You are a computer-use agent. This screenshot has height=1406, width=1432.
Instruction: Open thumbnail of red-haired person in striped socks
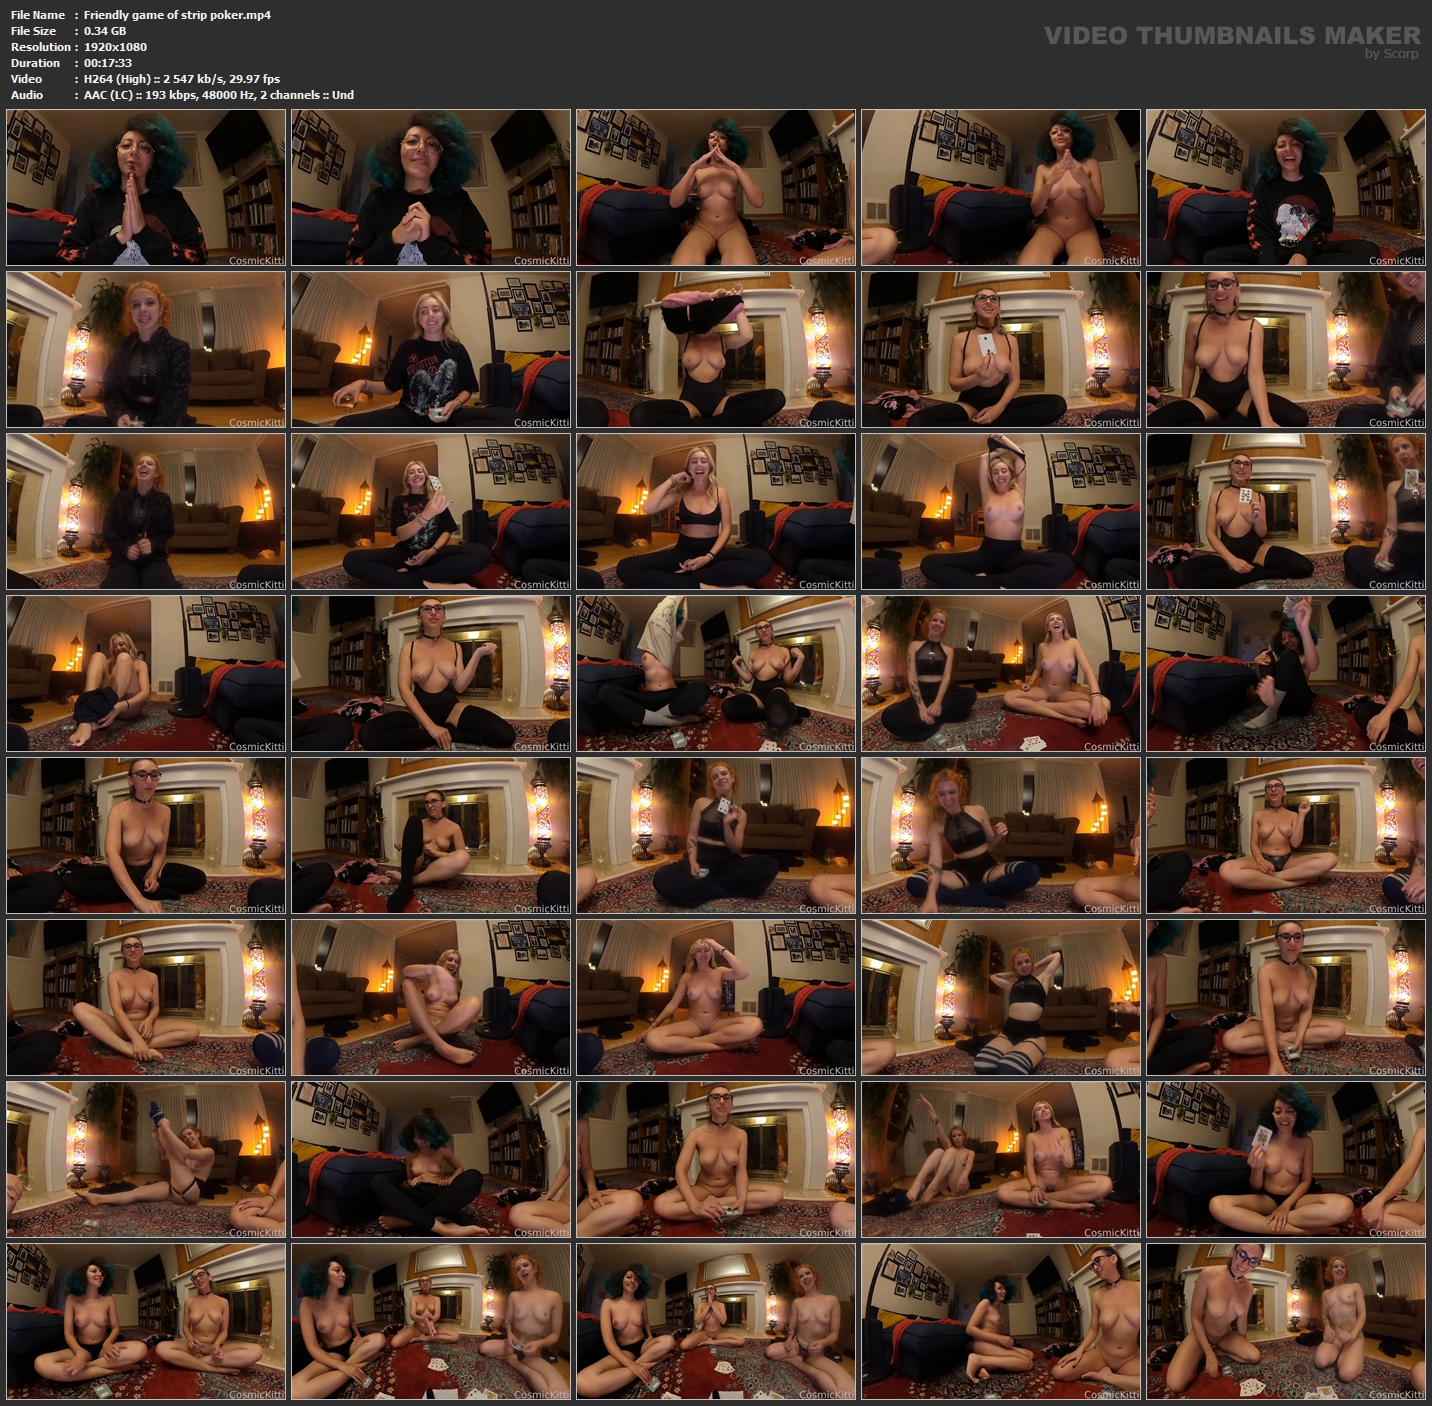1000,835
